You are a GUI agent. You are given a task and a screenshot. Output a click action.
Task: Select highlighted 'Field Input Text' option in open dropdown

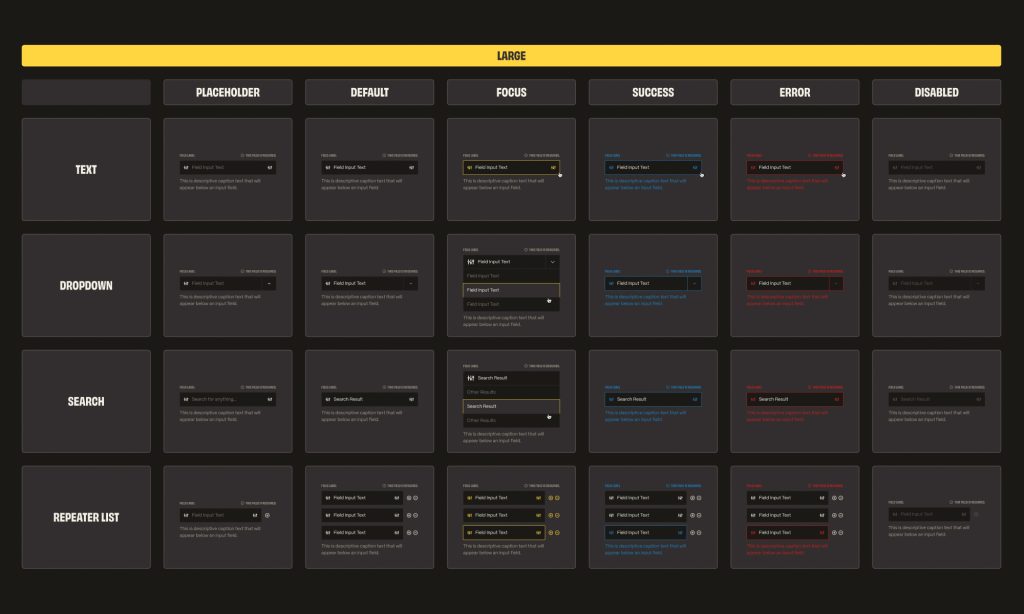coord(511,290)
